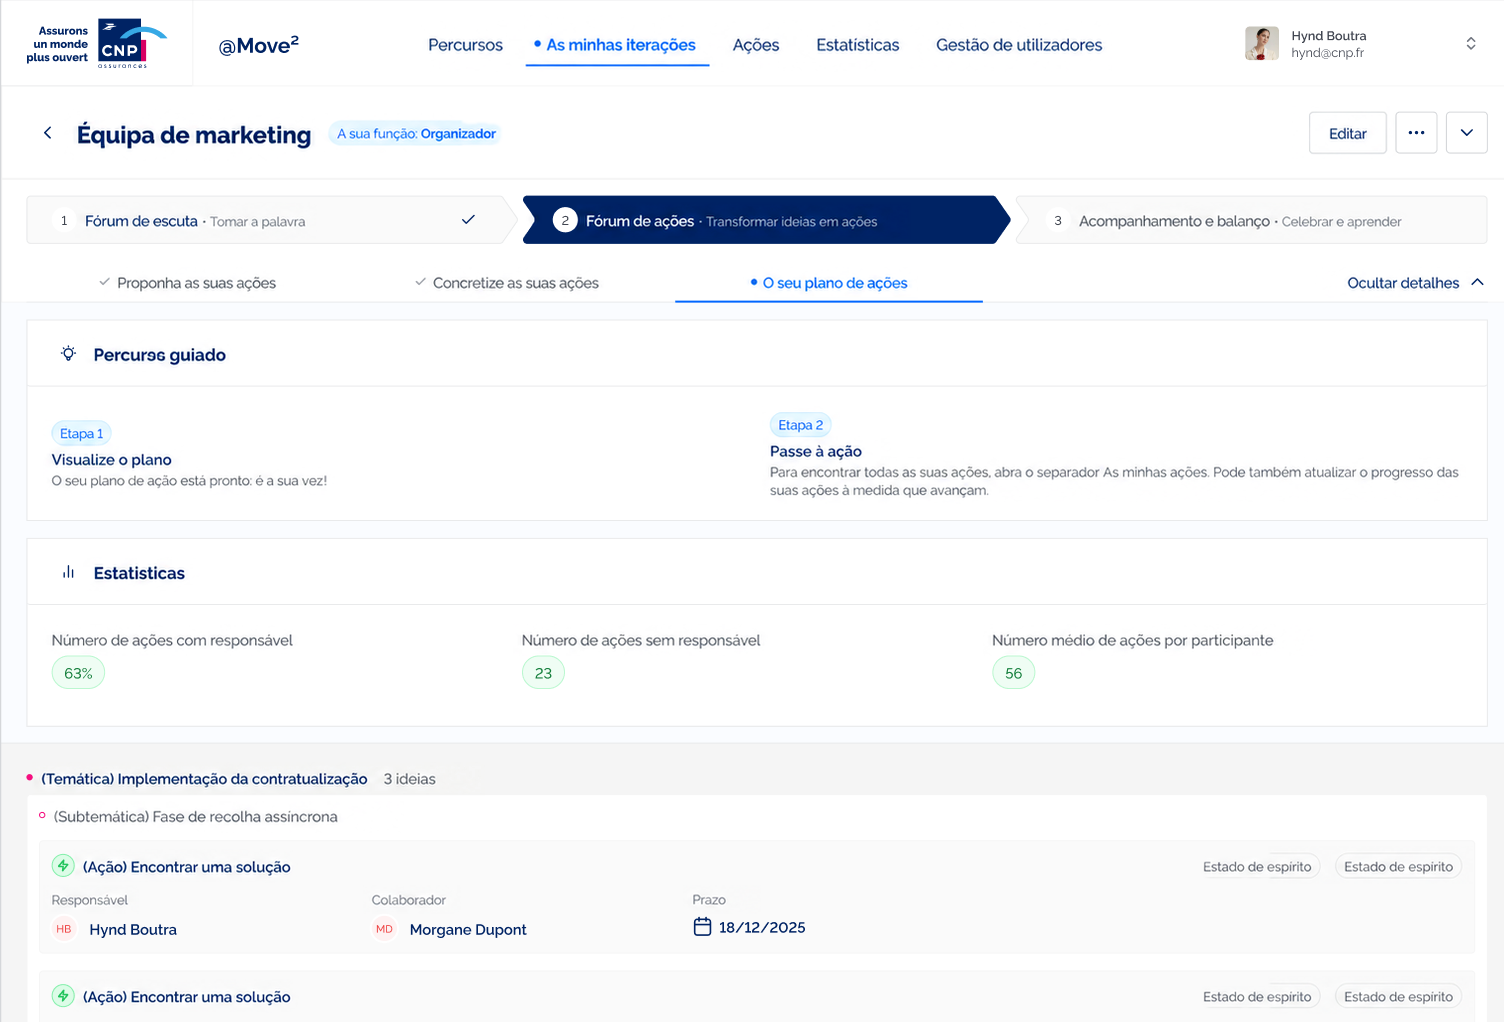Click the Etapa 2 badge
This screenshot has height=1022, width=1504.
(x=800, y=425)
